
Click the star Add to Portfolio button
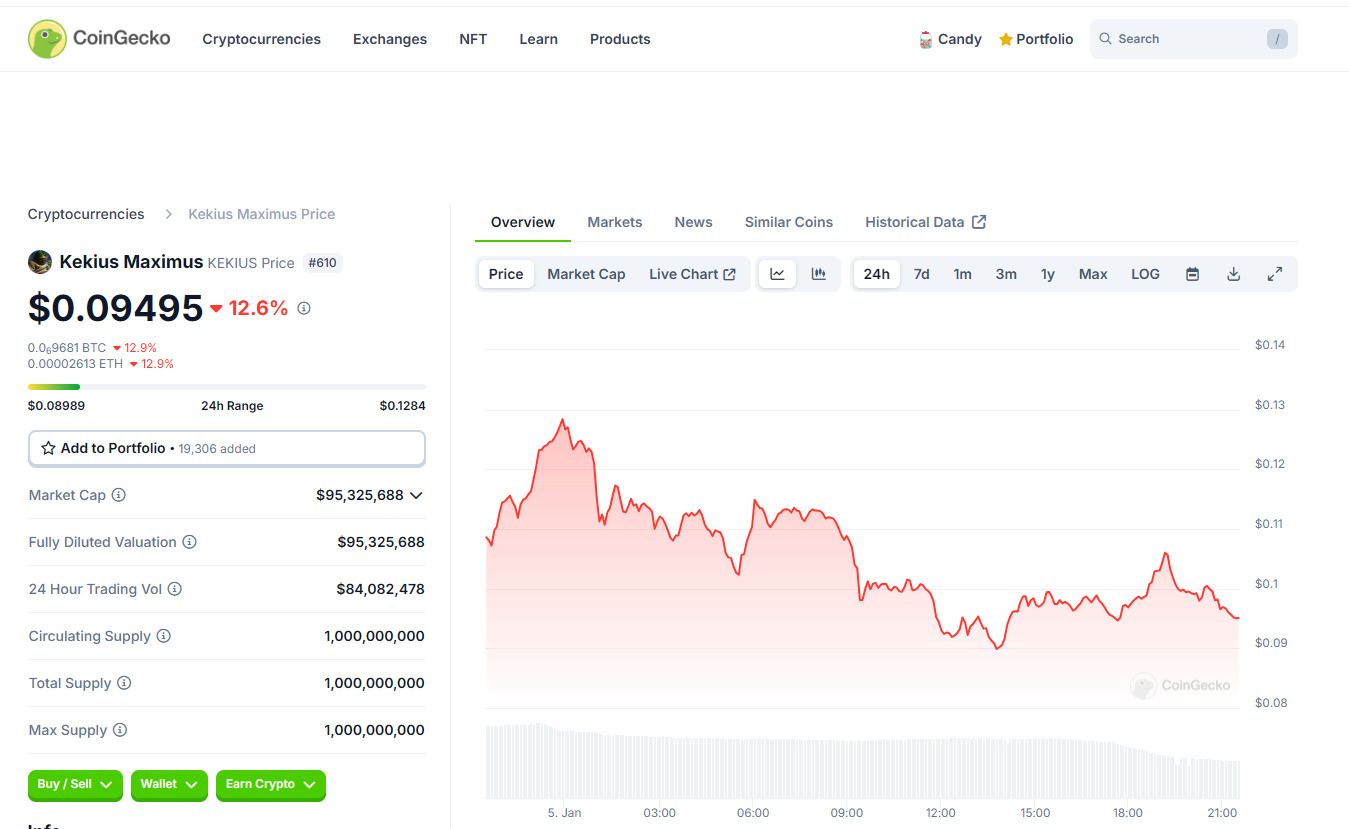[226, 448]
